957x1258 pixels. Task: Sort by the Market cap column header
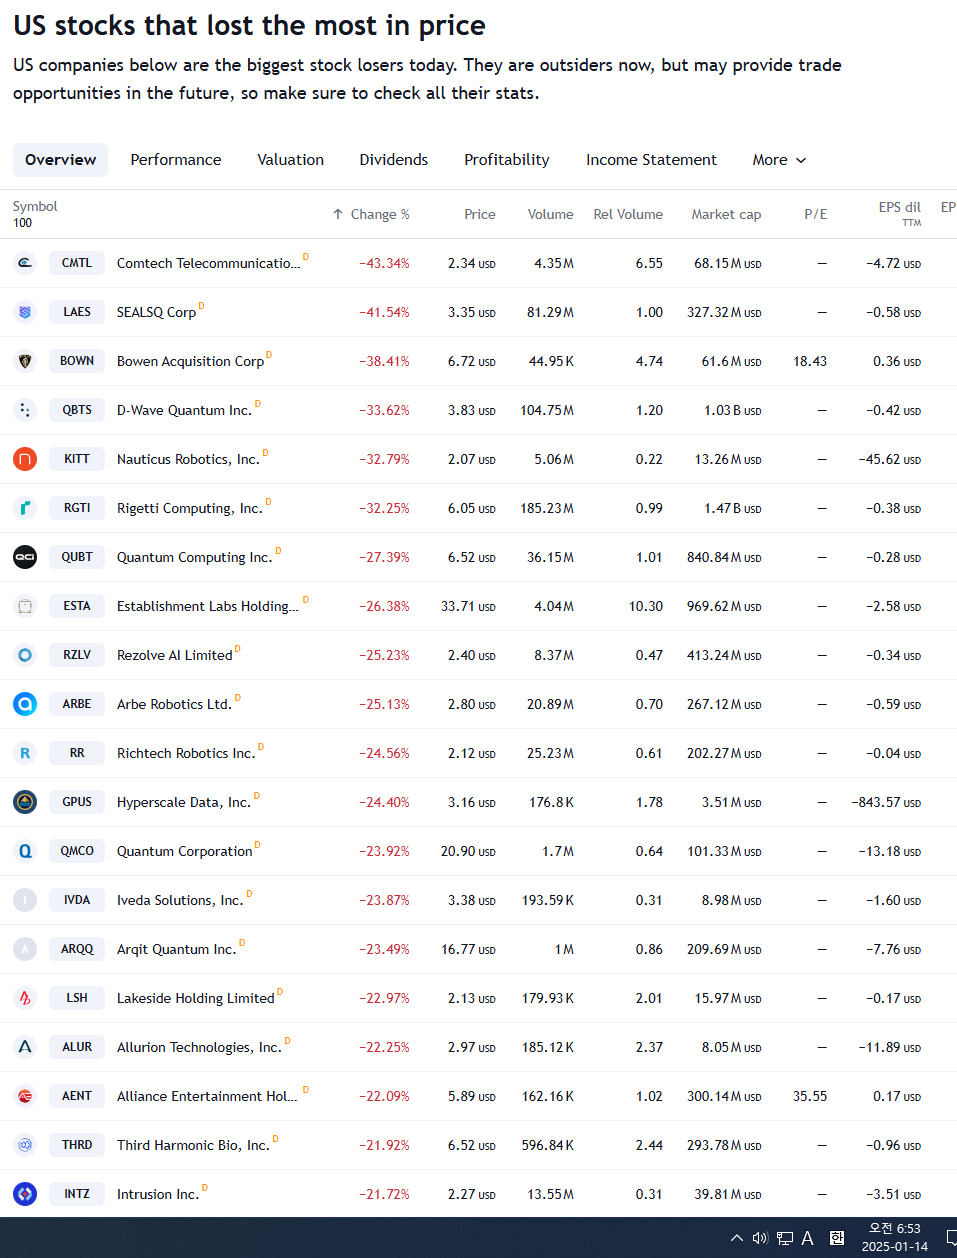pos(726,214)
